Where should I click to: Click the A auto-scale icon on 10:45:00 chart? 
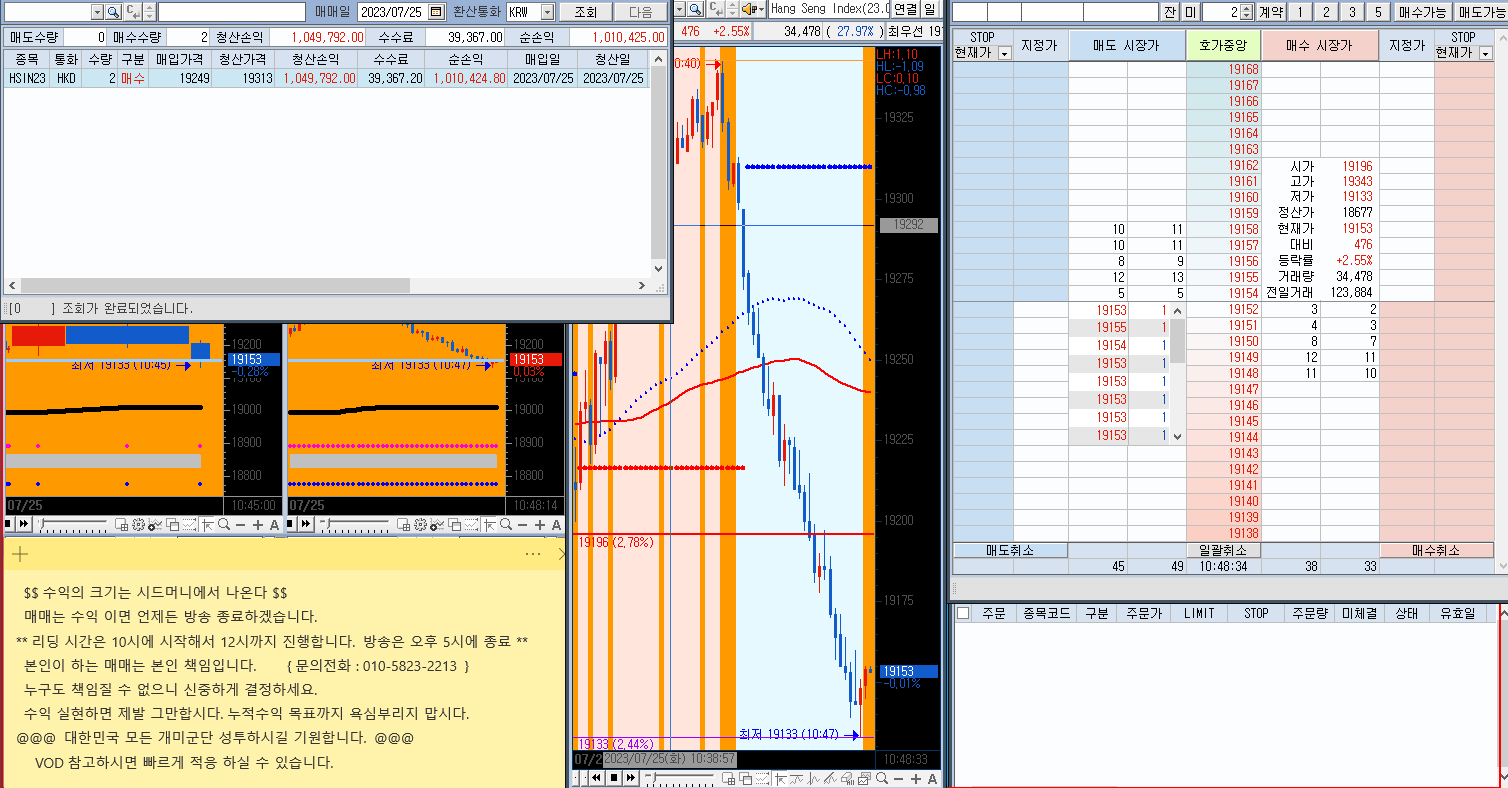[274, 524]
